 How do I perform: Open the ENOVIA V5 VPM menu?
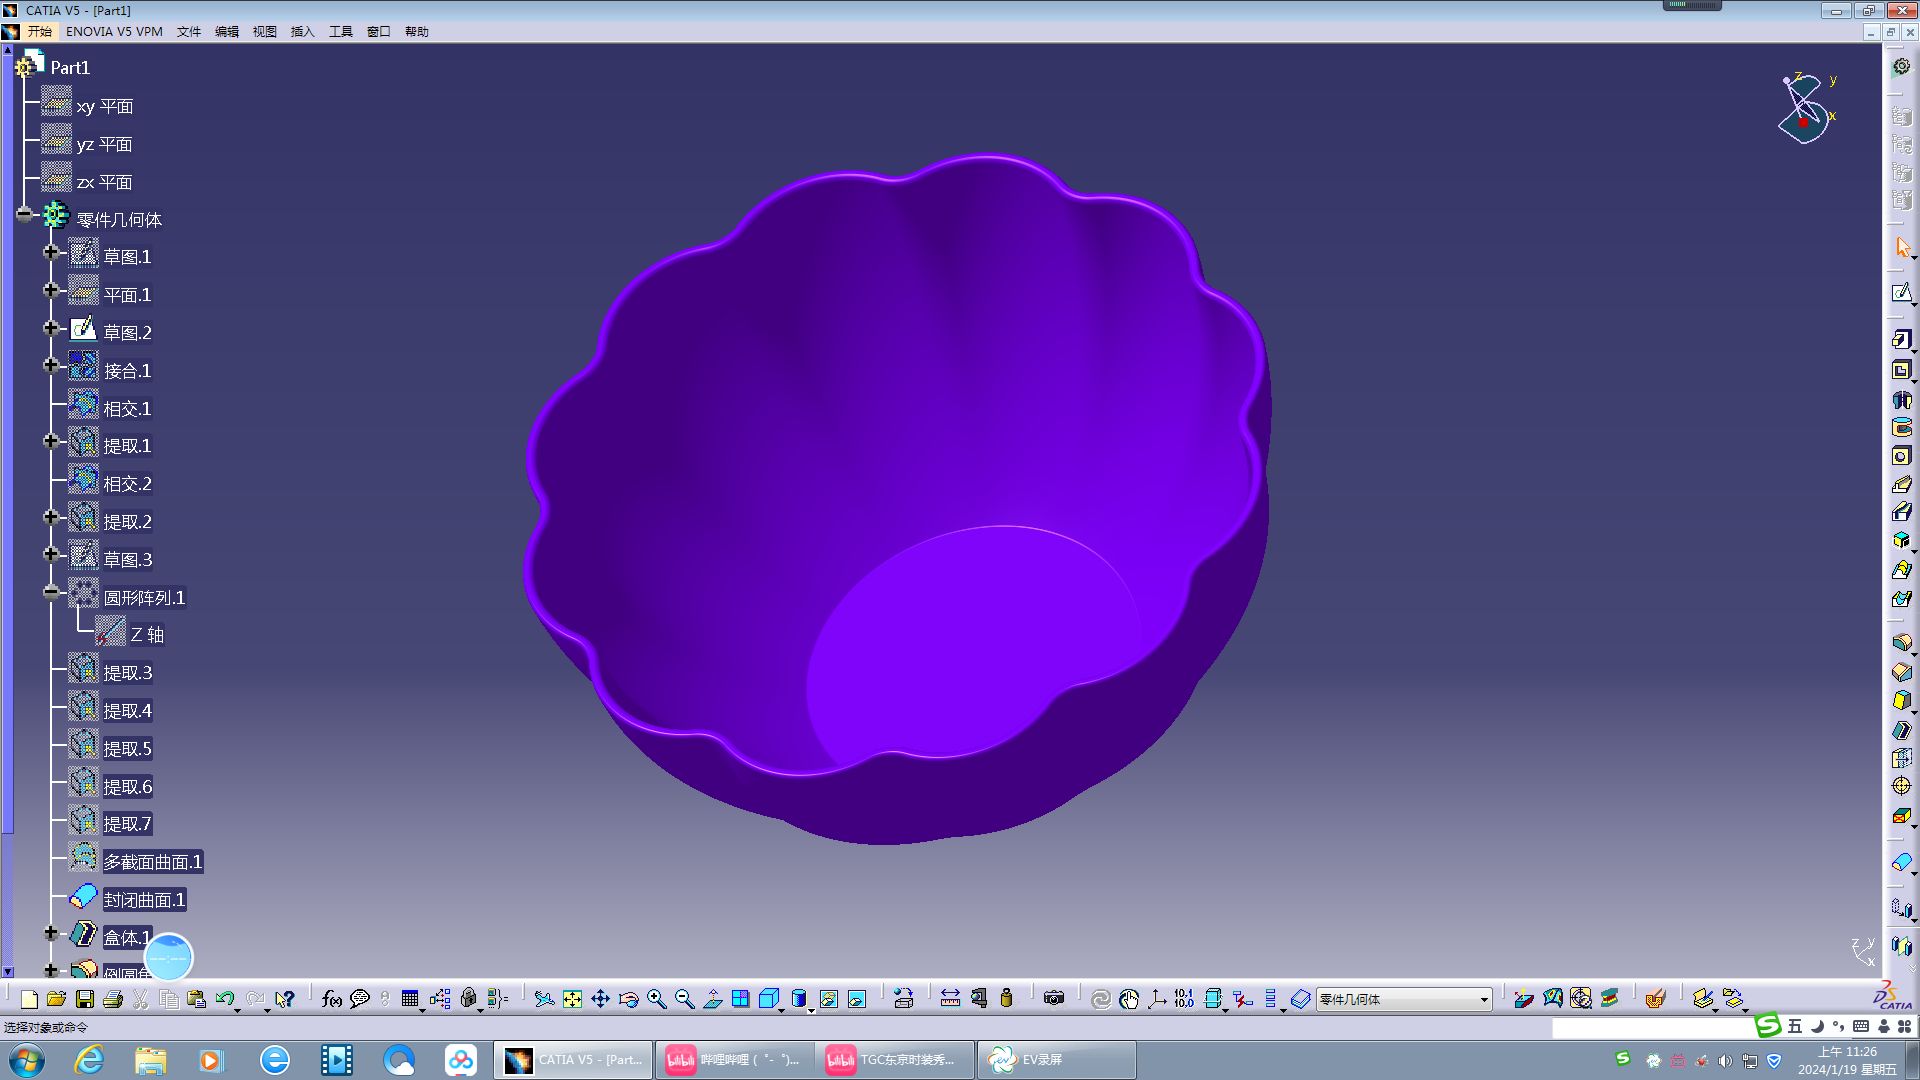(114, 32)
